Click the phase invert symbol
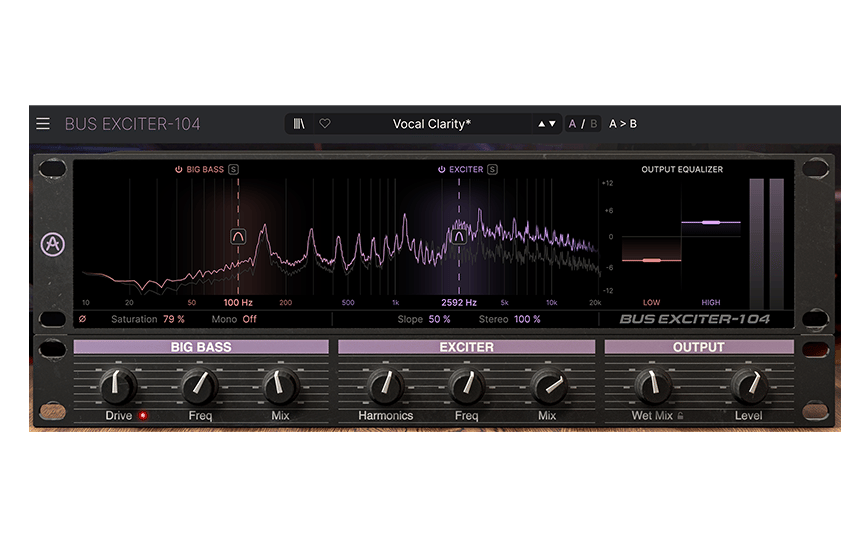The width and height of the screenshot is (867, 558). 83,320
